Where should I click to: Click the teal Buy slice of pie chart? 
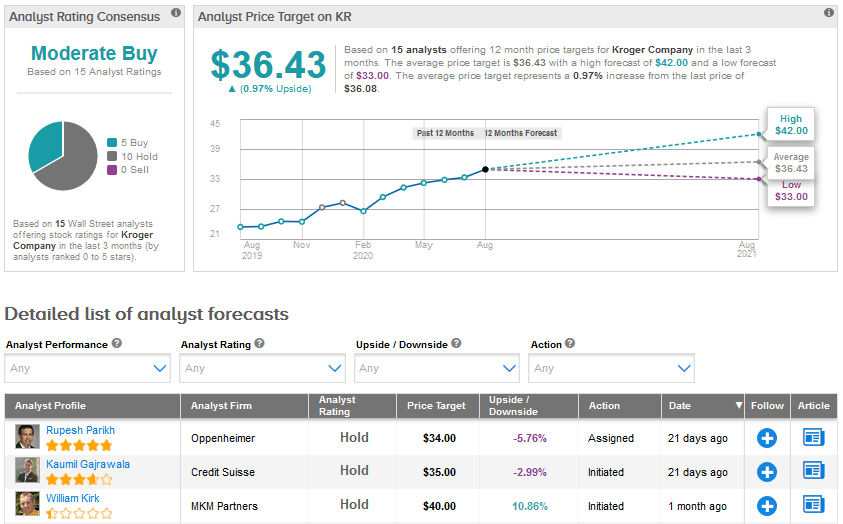pyautogui.click(x=45, y=146)
